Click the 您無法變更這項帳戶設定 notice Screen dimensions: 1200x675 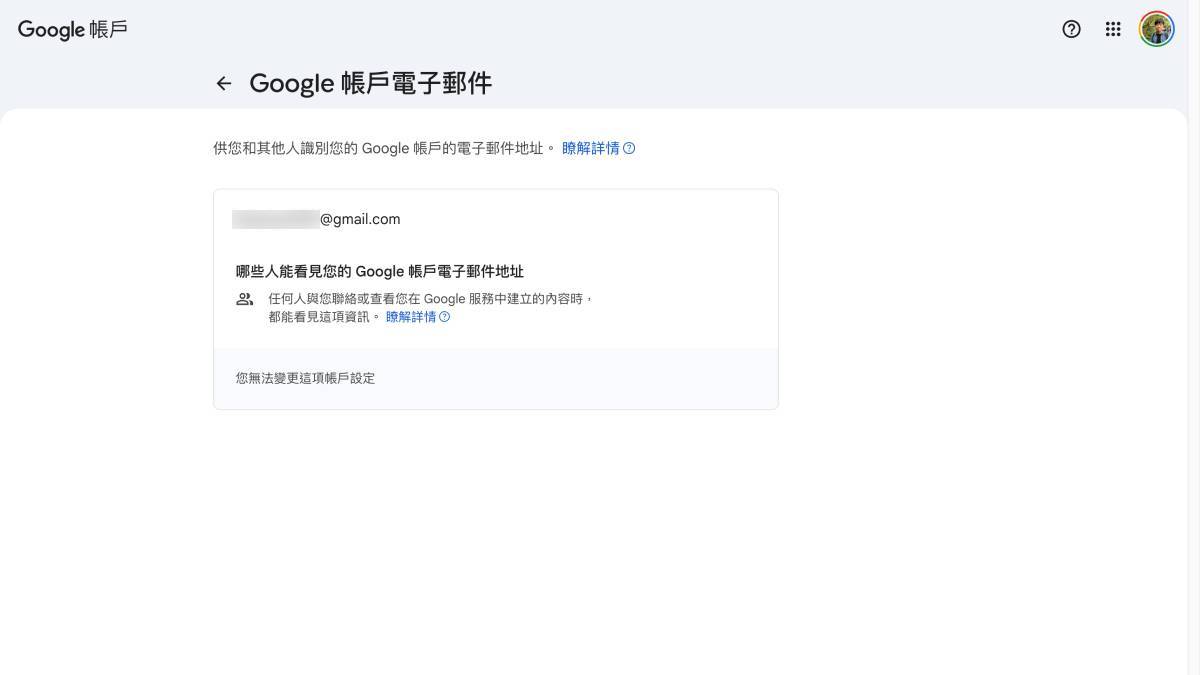[306, 378]
